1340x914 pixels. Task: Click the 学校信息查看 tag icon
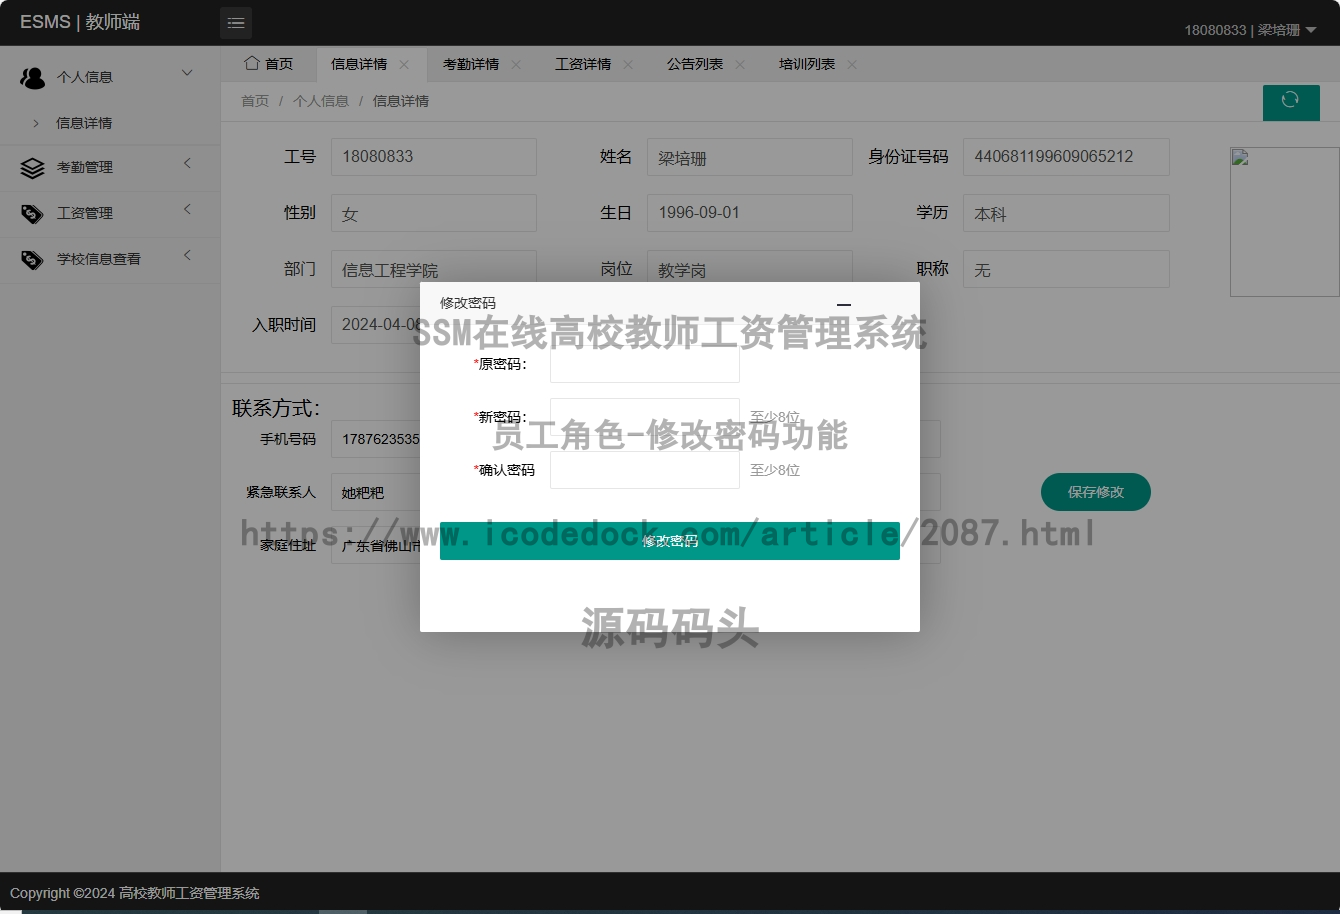pyautogui.click(x=32, y=260)
